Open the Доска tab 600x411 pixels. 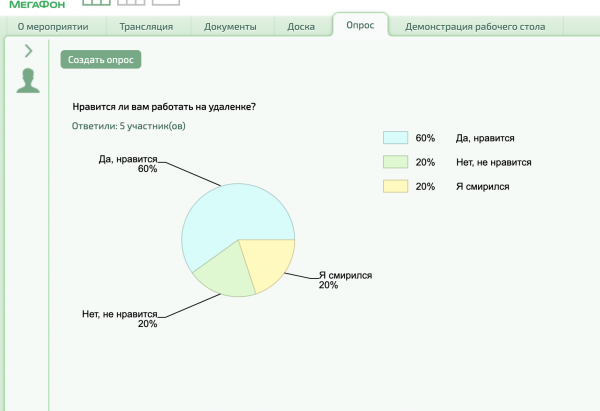click(x=301, y=27)
